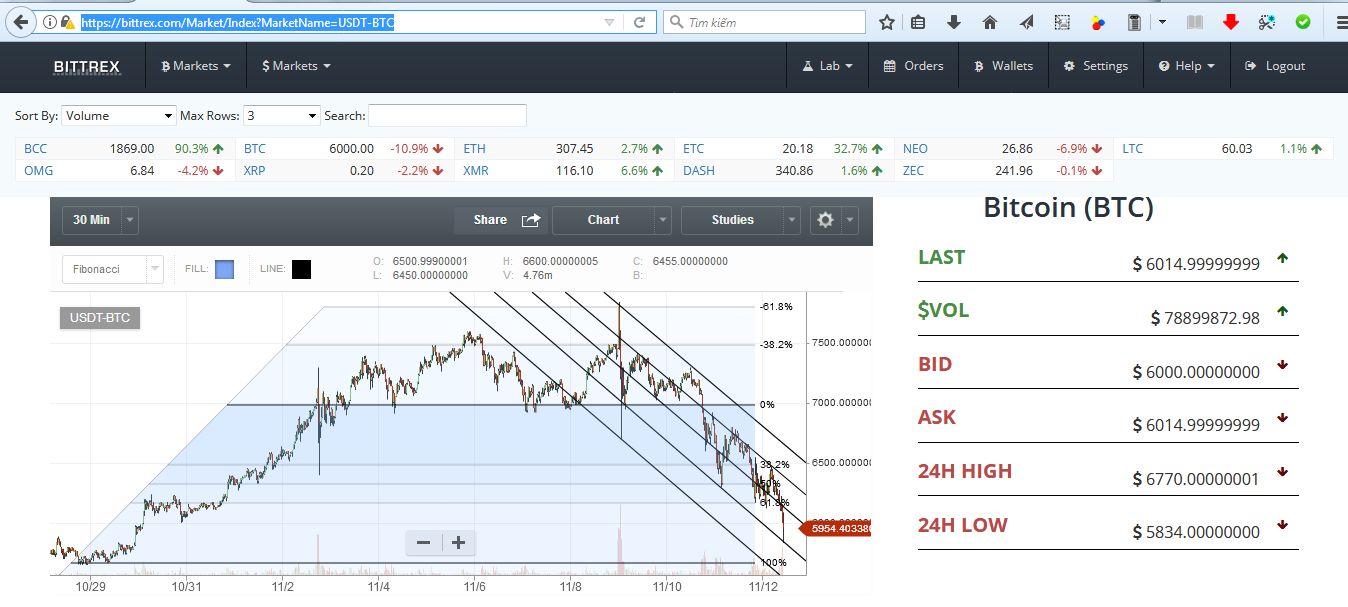Screen dimensions: 1348x607
Task: Expand the Studies dropdown arrow
Action: click(792, 220)
